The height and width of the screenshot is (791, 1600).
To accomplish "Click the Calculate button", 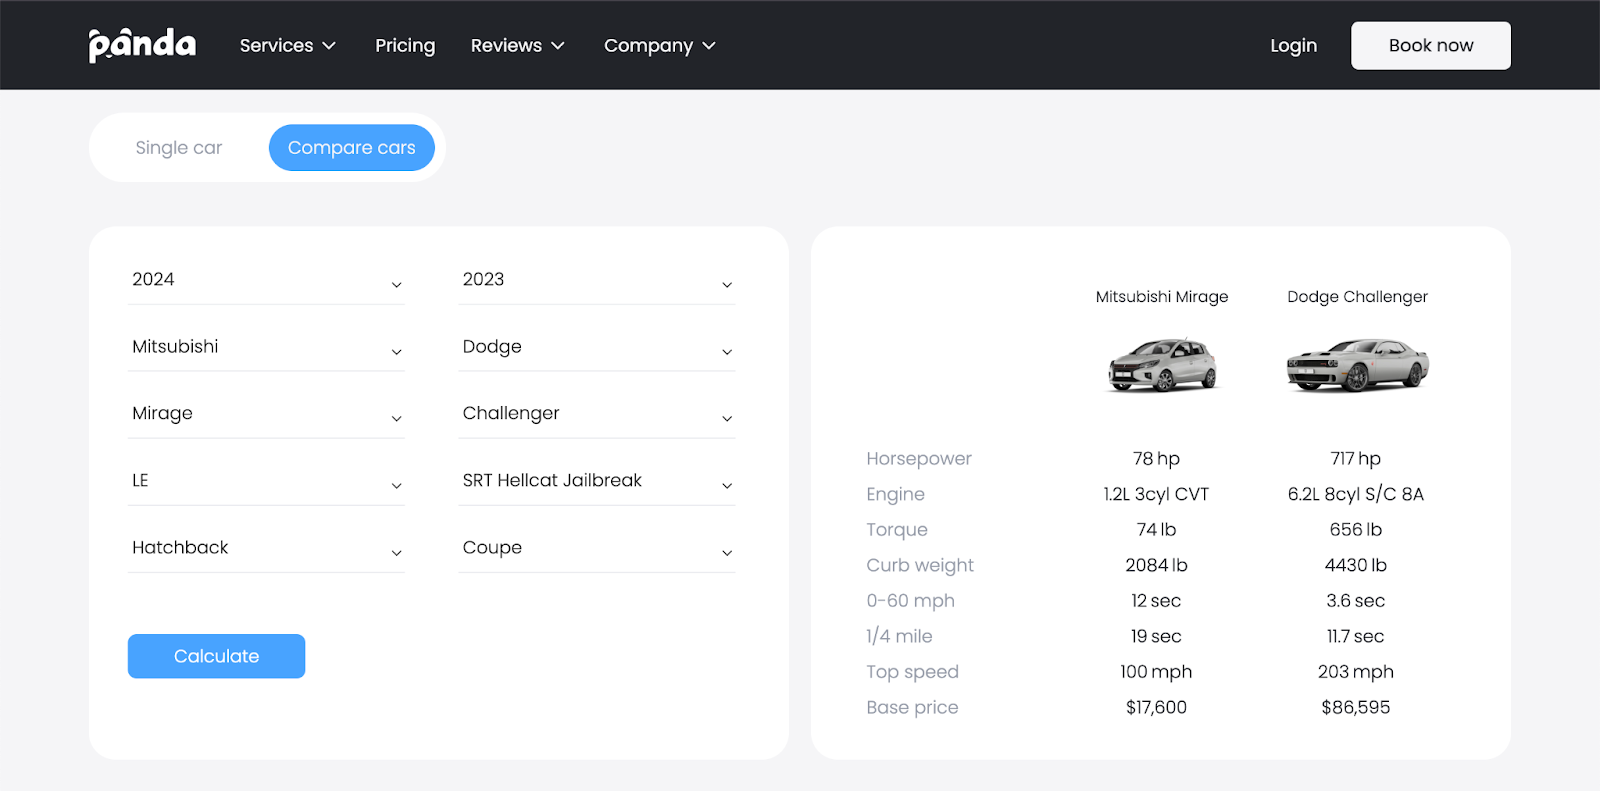I will pyautogui.click(x=216, y=656).
